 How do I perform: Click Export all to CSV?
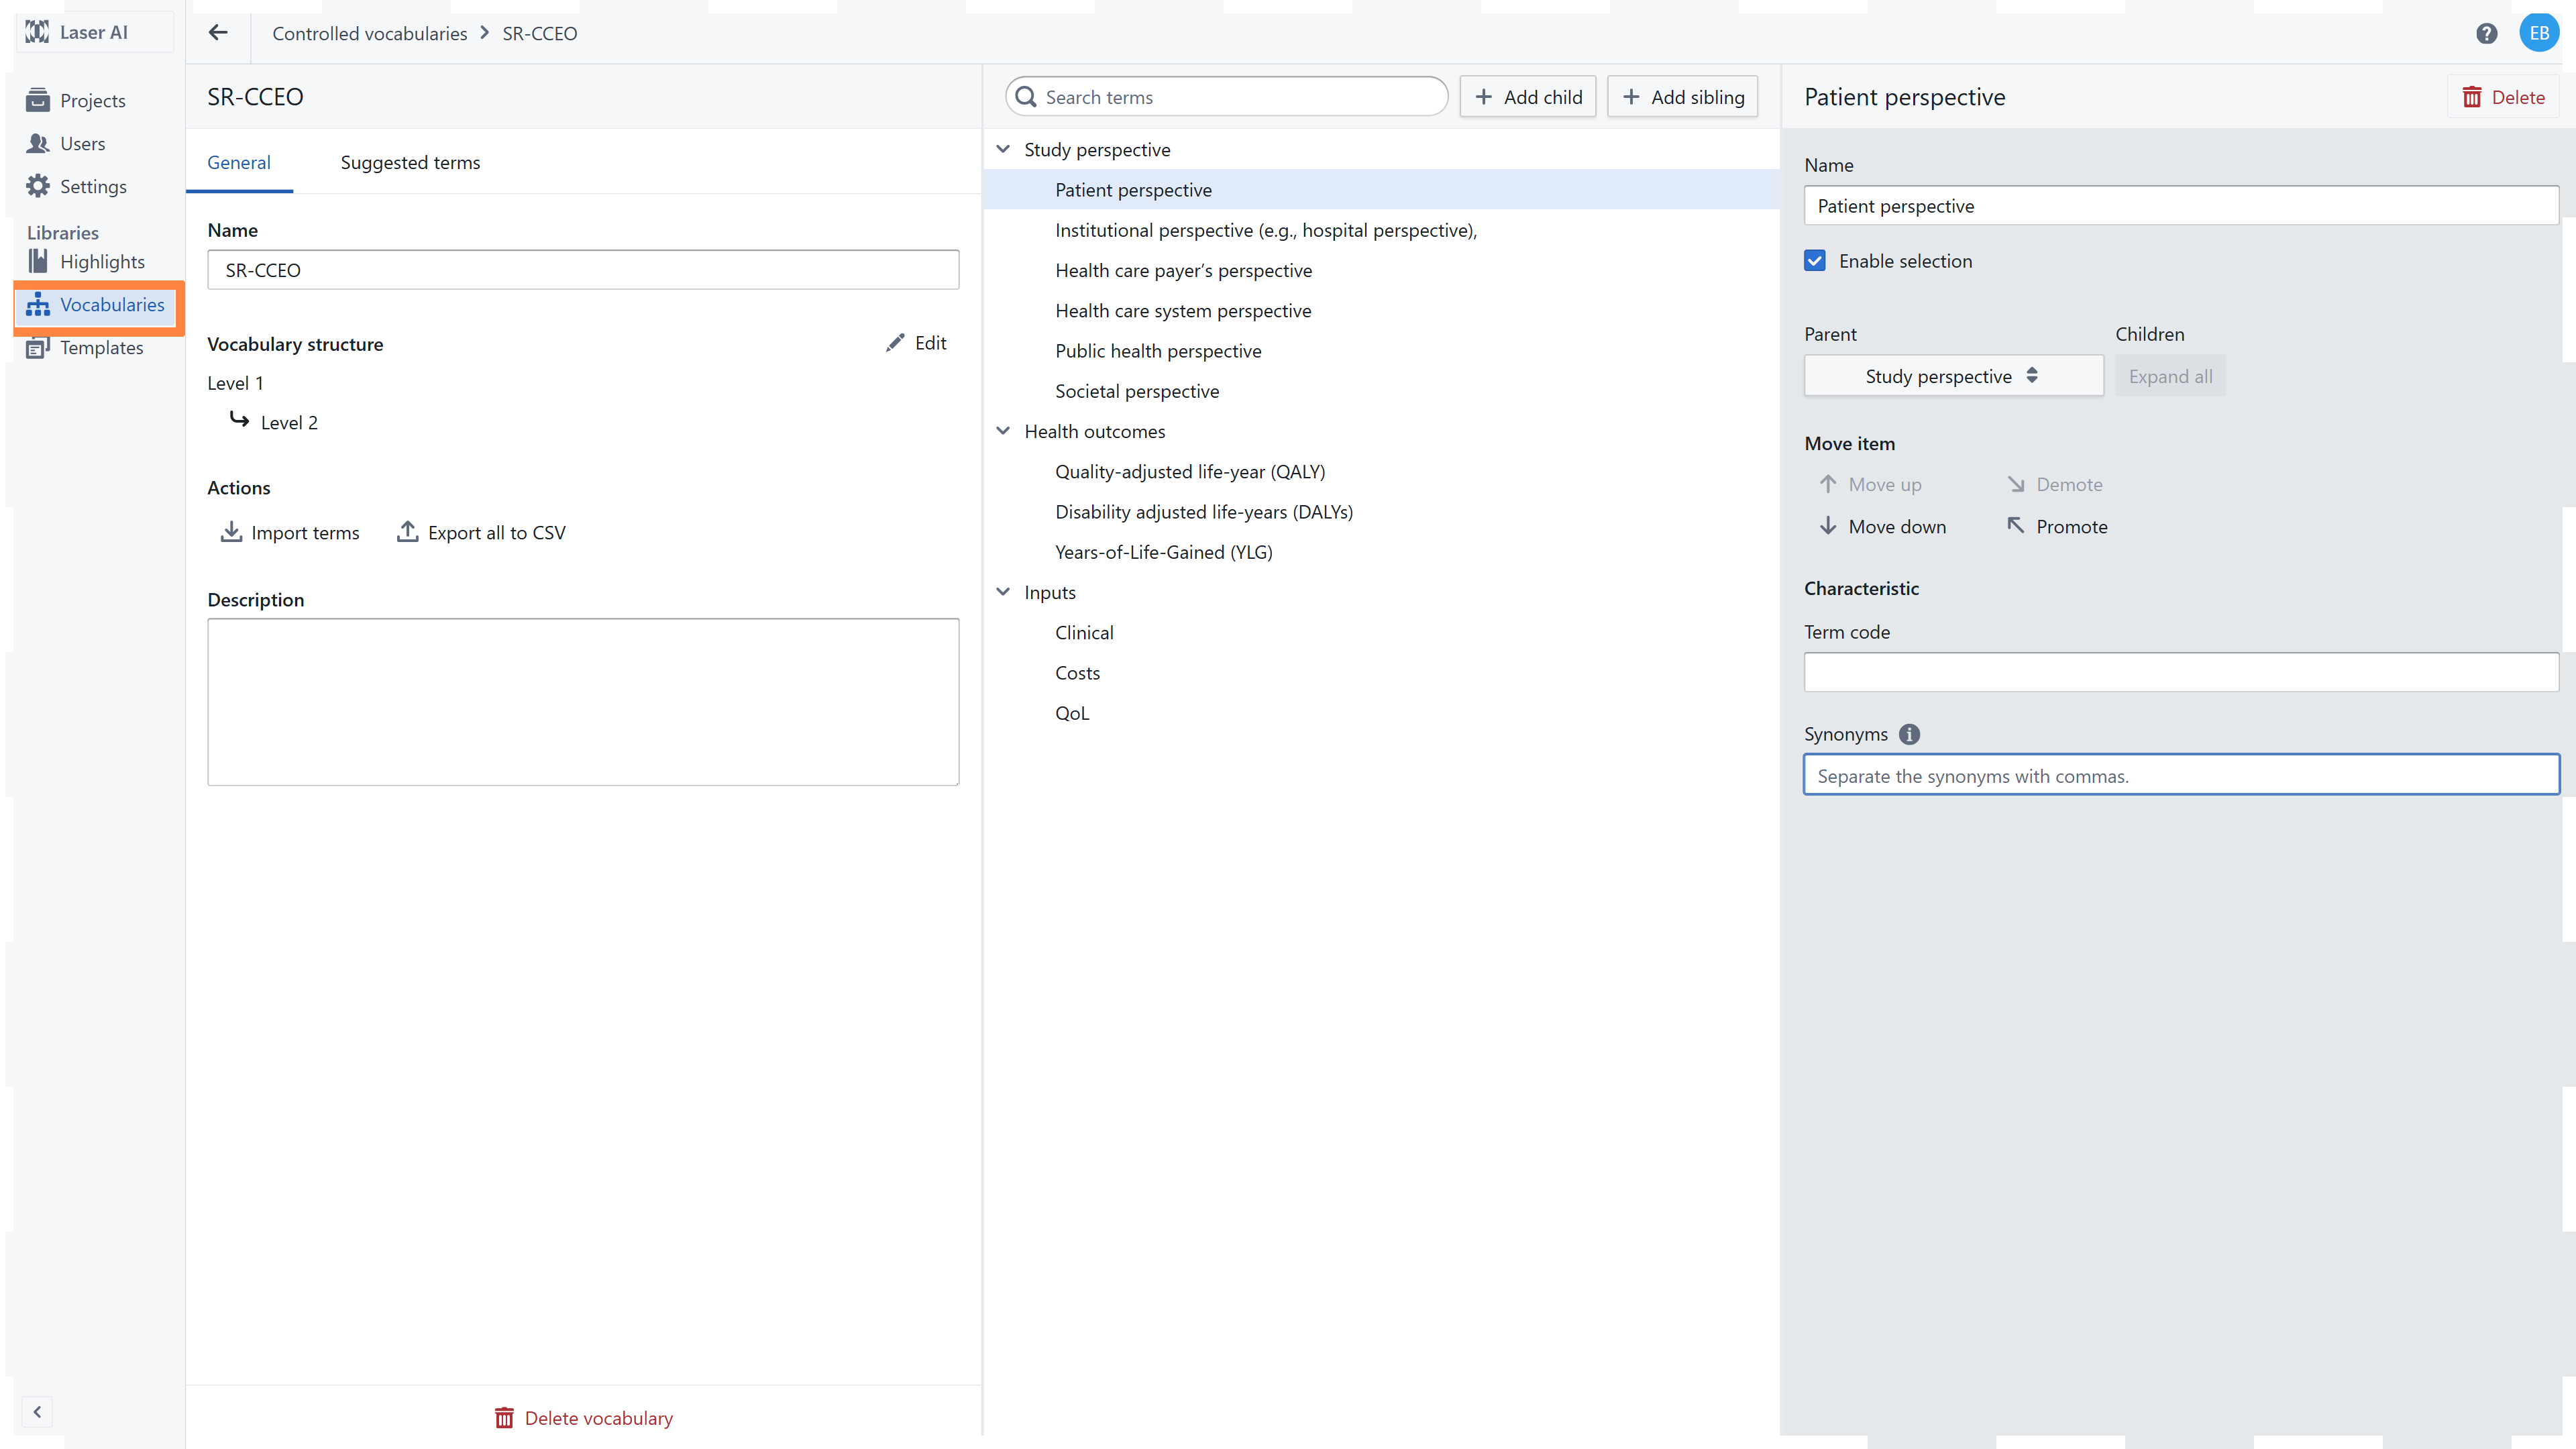tap(481, 532)
